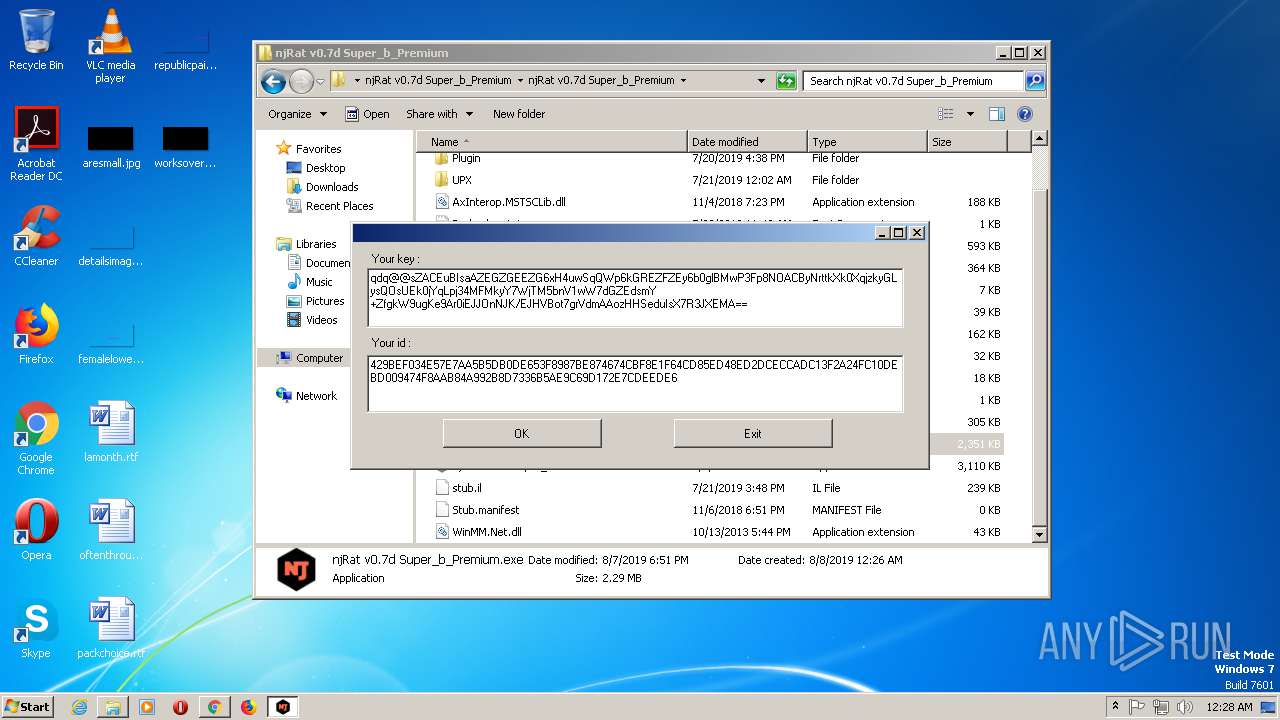Open the recent pages dropdown arrow
The image size is (1280, 720).
click(320, 81)
